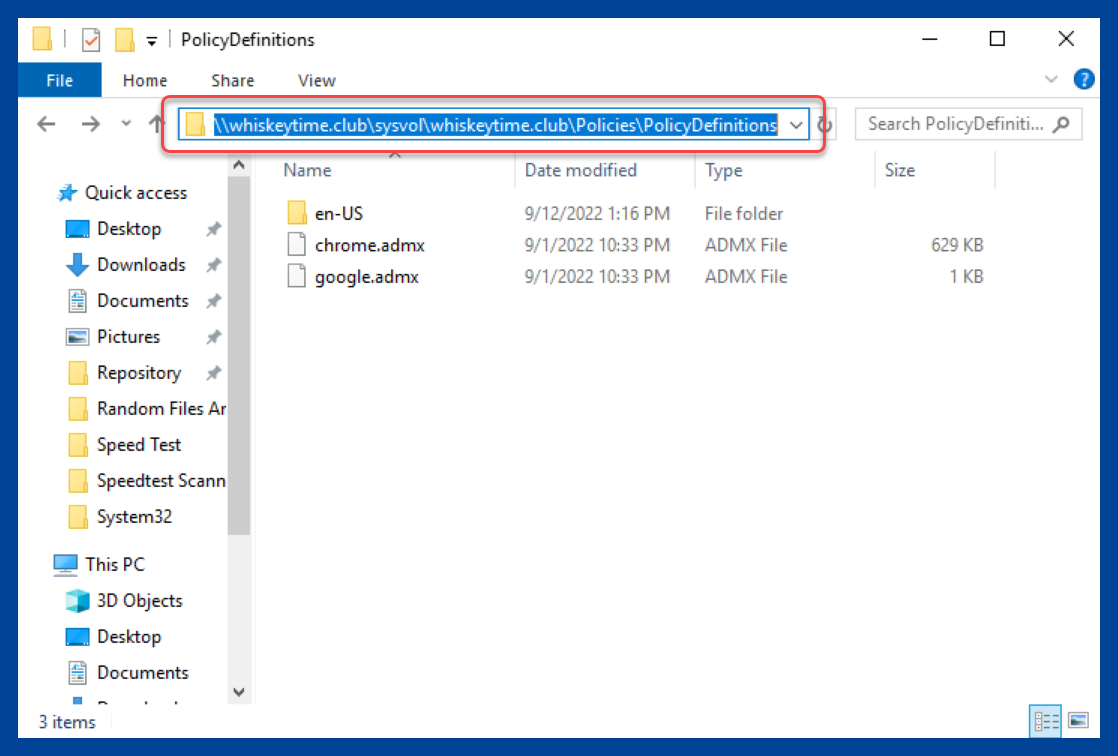Click the pin icon beside Repository
This screenshot has height=756, width=1118.
(x=212, y=372)
